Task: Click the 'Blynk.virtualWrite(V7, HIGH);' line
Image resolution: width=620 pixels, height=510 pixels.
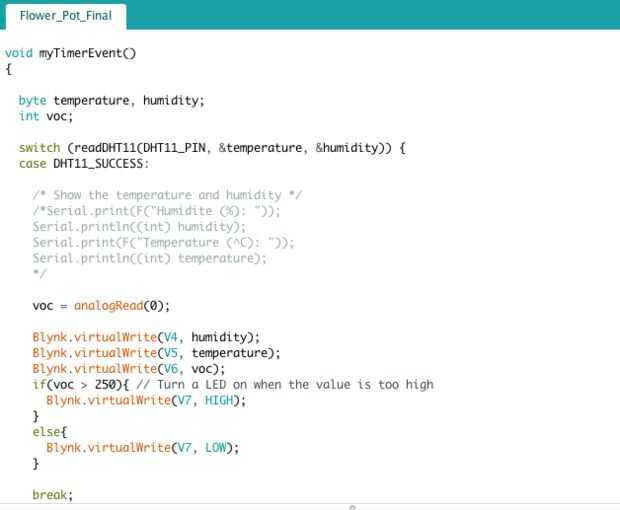Action: point(146,400)
